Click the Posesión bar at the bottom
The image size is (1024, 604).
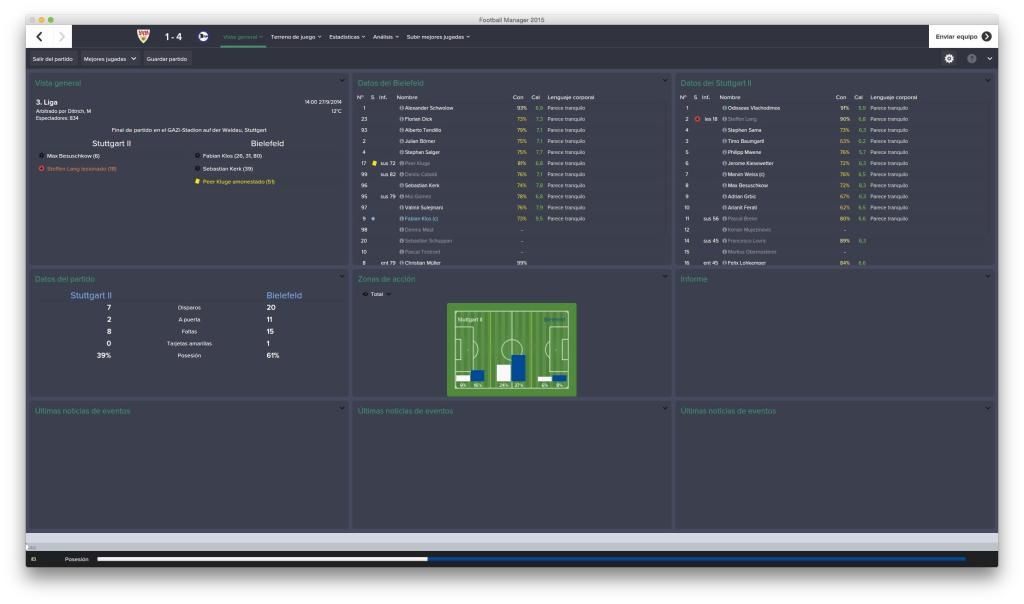(x=531, y=559)
